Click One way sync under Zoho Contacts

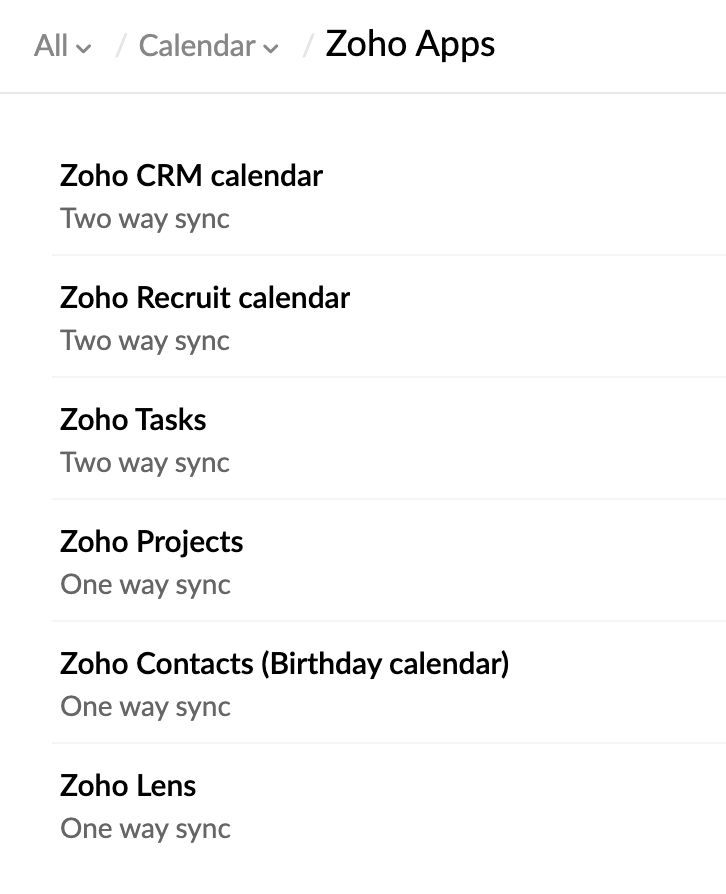click(x=145, y=706)
